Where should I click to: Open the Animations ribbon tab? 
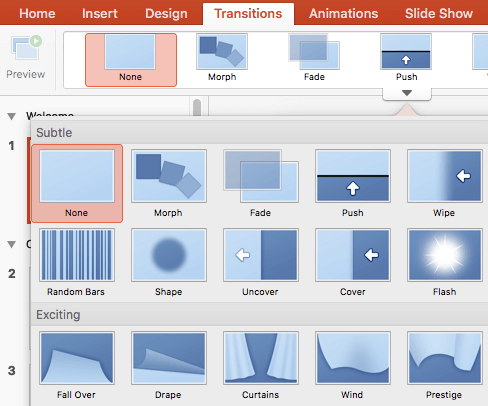coord(343,14)
